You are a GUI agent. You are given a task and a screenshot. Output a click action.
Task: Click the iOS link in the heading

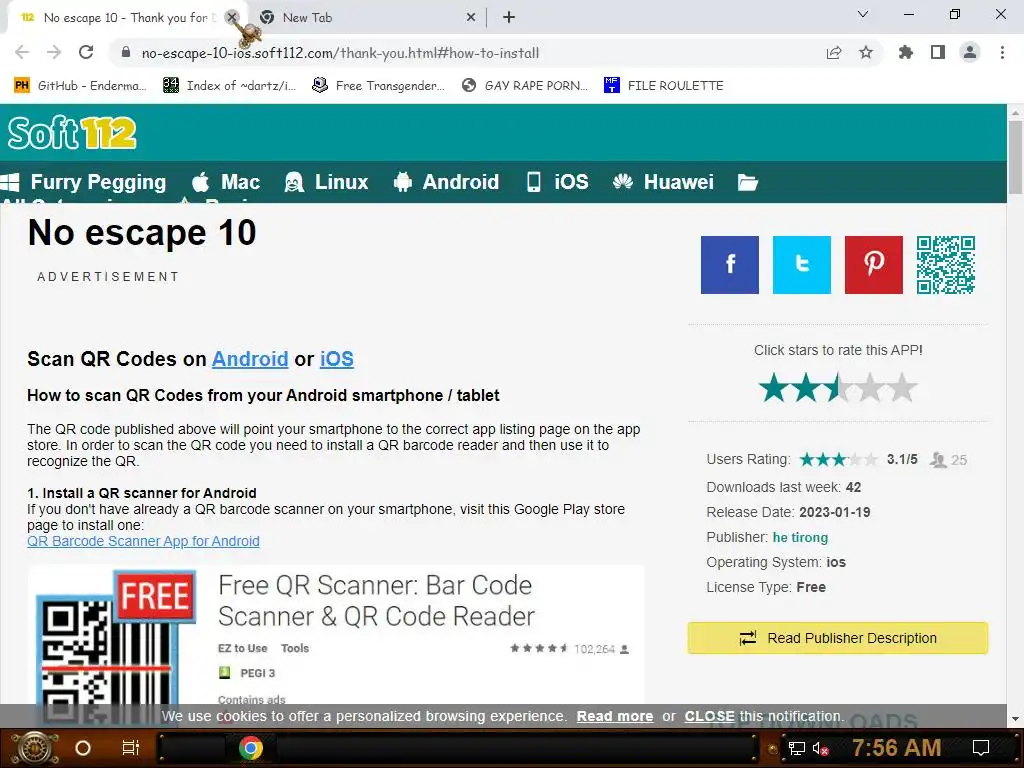point(337,359)
